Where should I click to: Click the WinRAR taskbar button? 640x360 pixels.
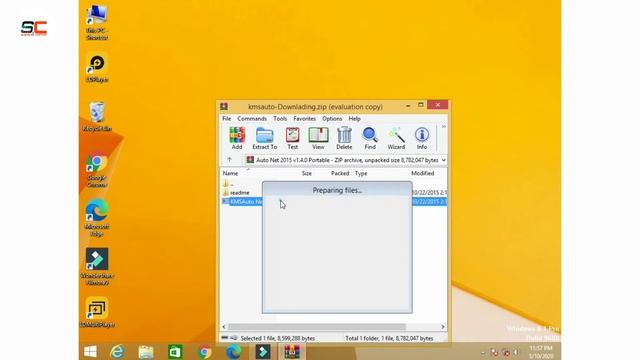pyautogui.click(x=292, y=351)
